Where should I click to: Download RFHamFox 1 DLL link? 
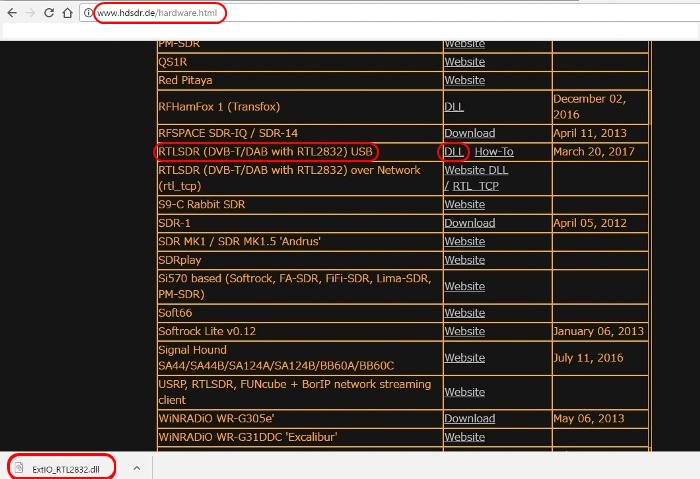coord(454,107)
